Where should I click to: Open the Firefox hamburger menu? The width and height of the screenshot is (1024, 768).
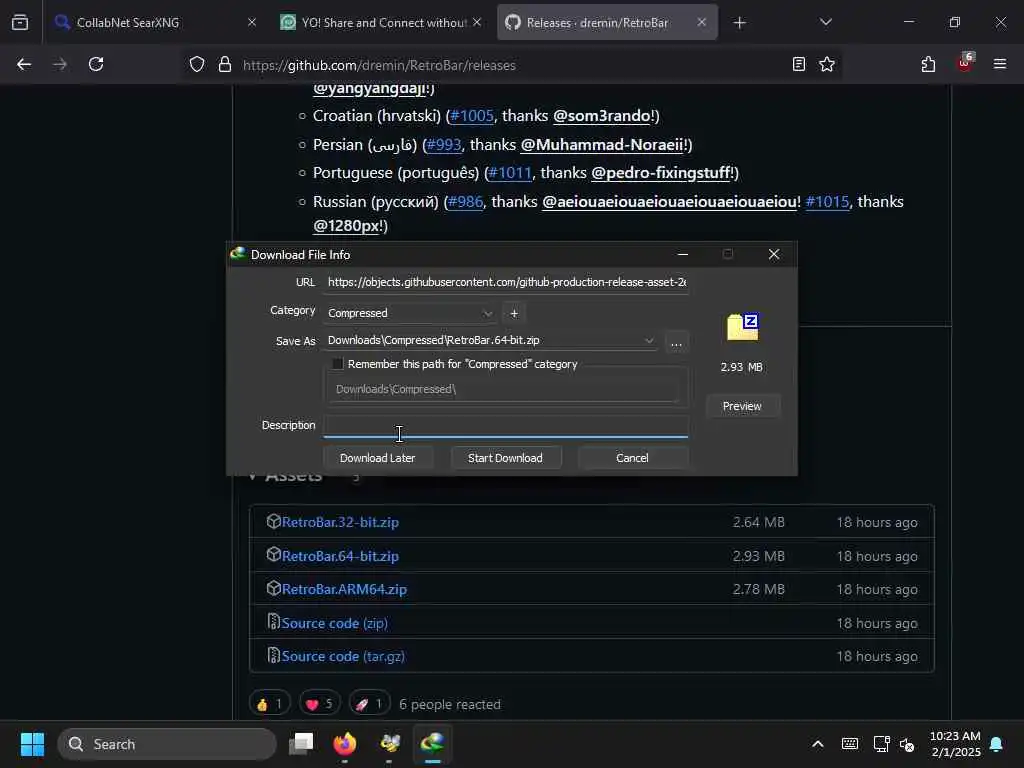tap(999, 64)
